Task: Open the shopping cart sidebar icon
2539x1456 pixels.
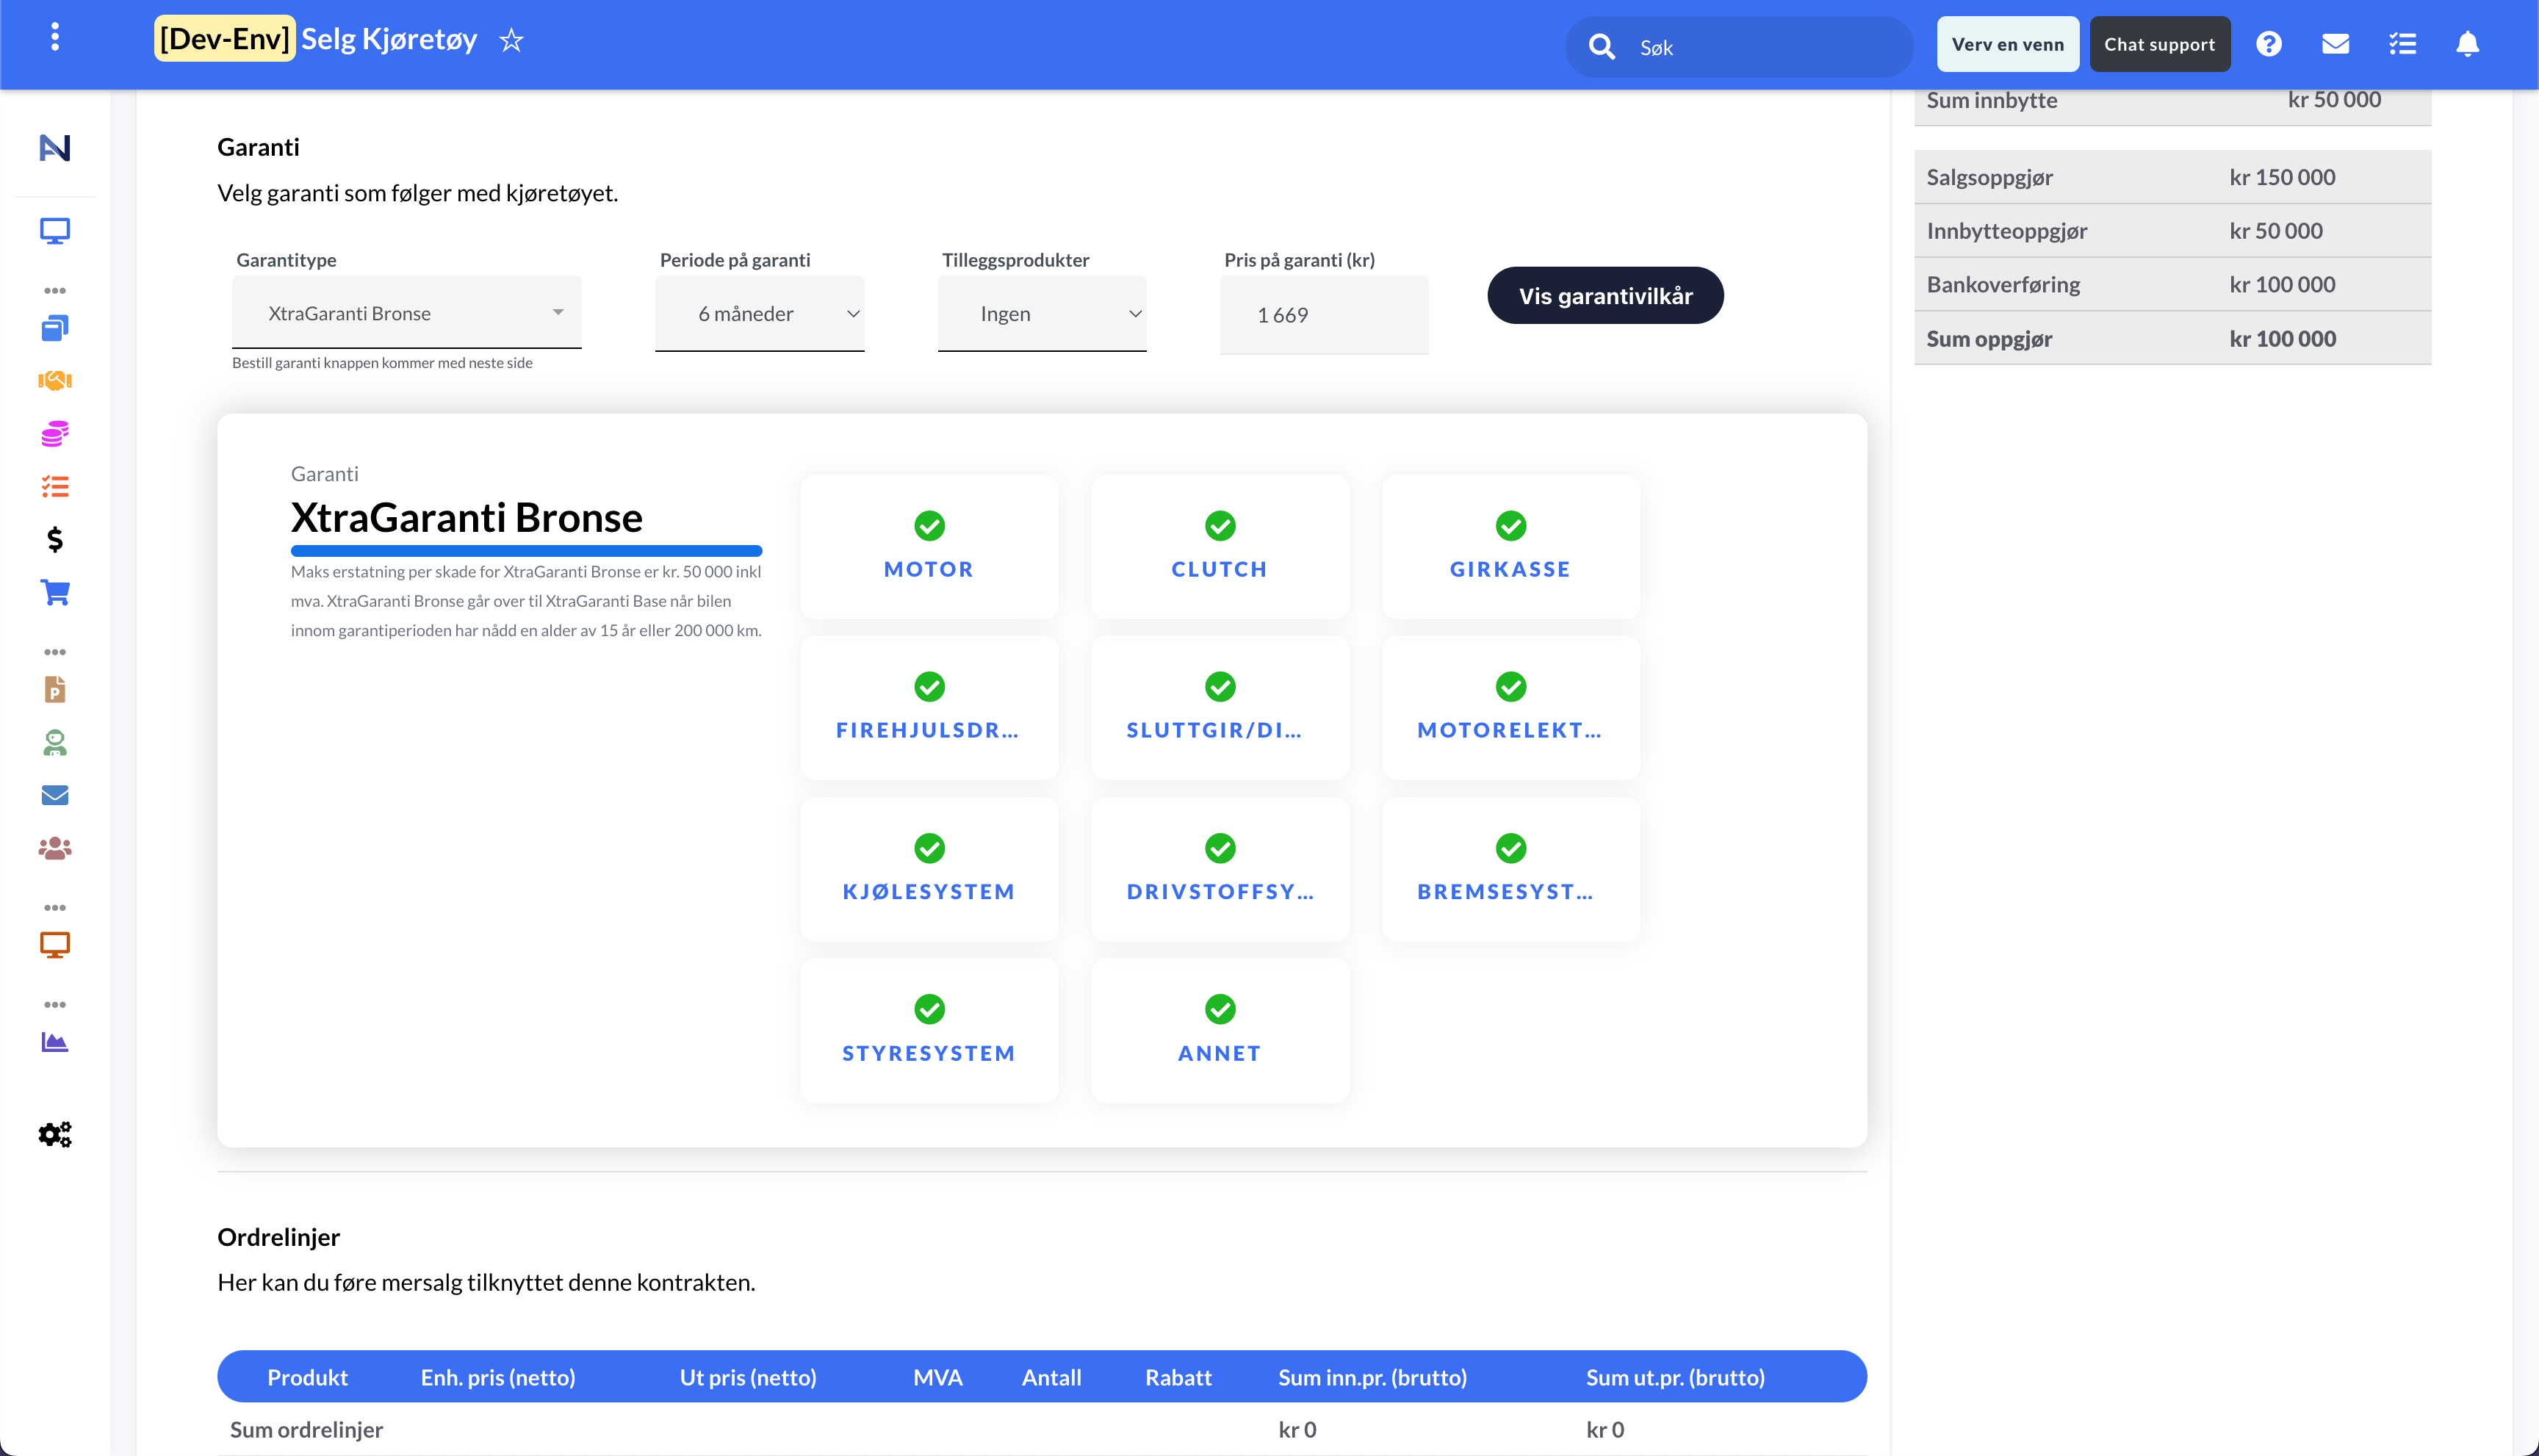Action: tap(55, 593)
